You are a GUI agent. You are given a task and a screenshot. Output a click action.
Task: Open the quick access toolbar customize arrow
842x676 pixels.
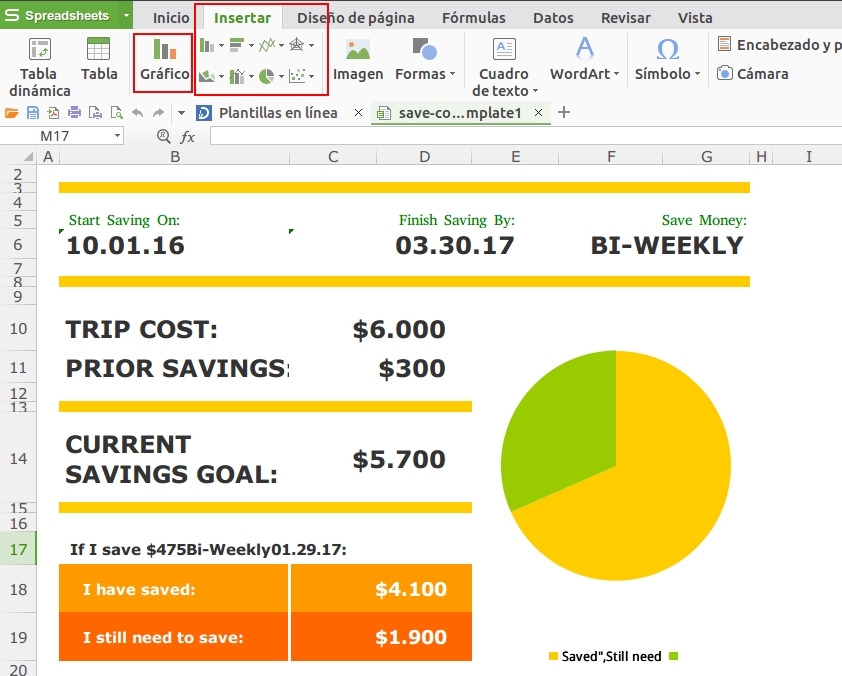pos(181,113)
